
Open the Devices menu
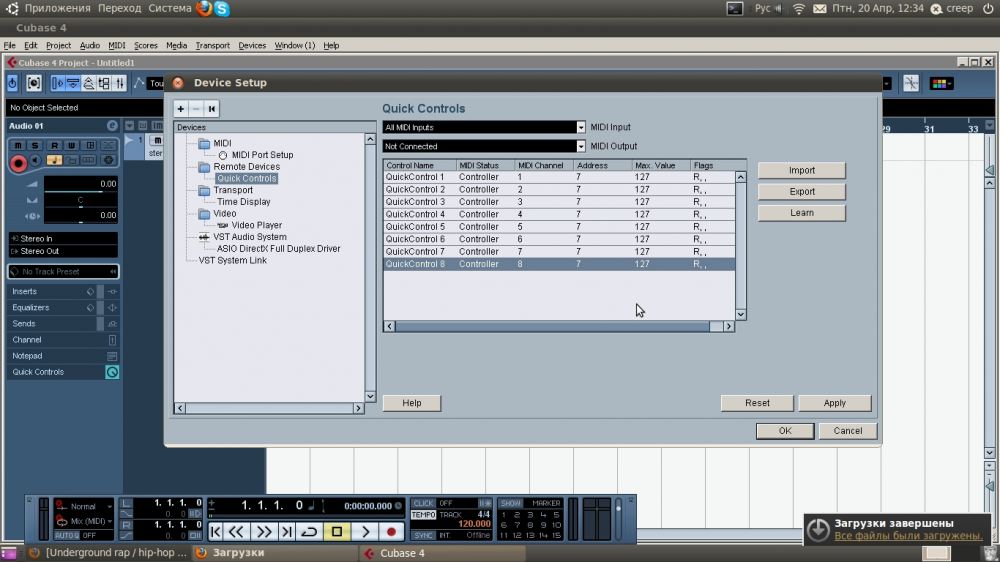pos(252,46)
